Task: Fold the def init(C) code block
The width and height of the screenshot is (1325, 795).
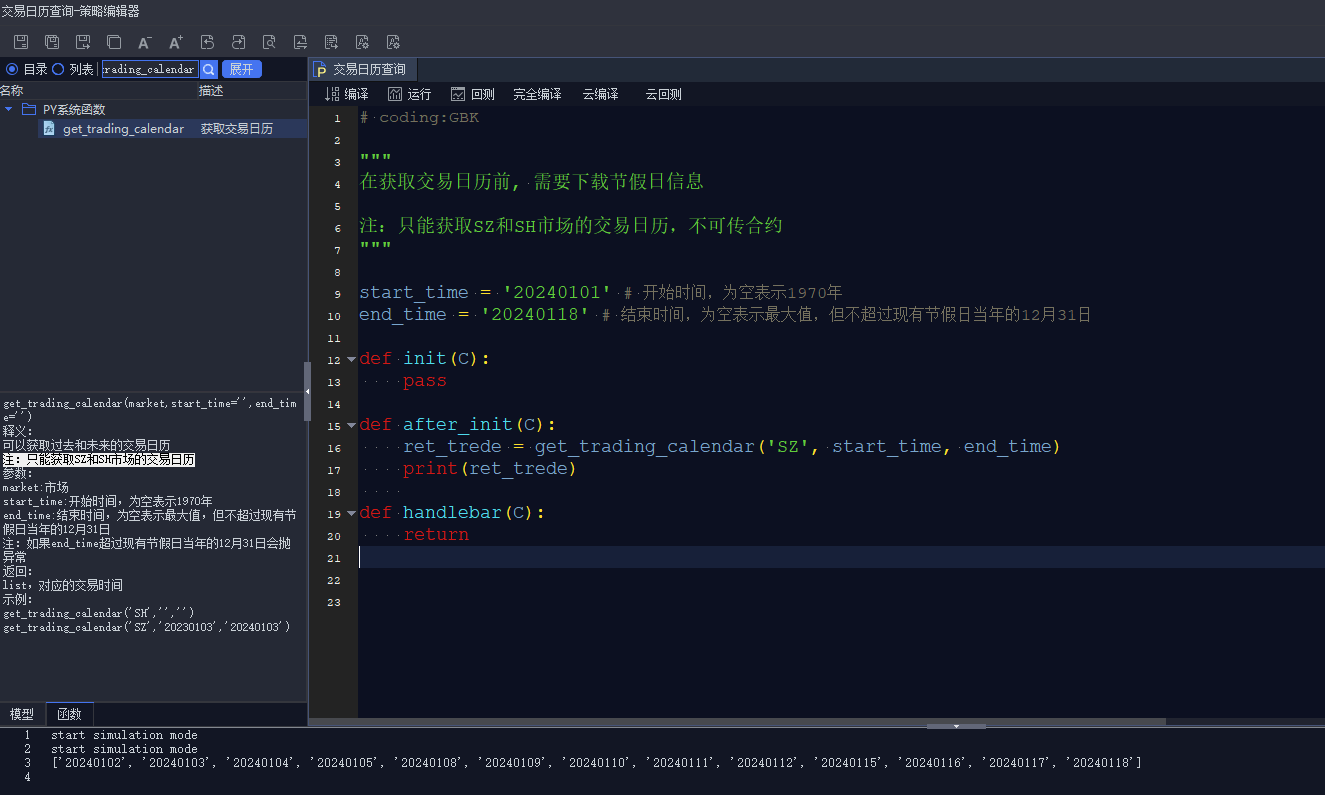Action: 351,359
